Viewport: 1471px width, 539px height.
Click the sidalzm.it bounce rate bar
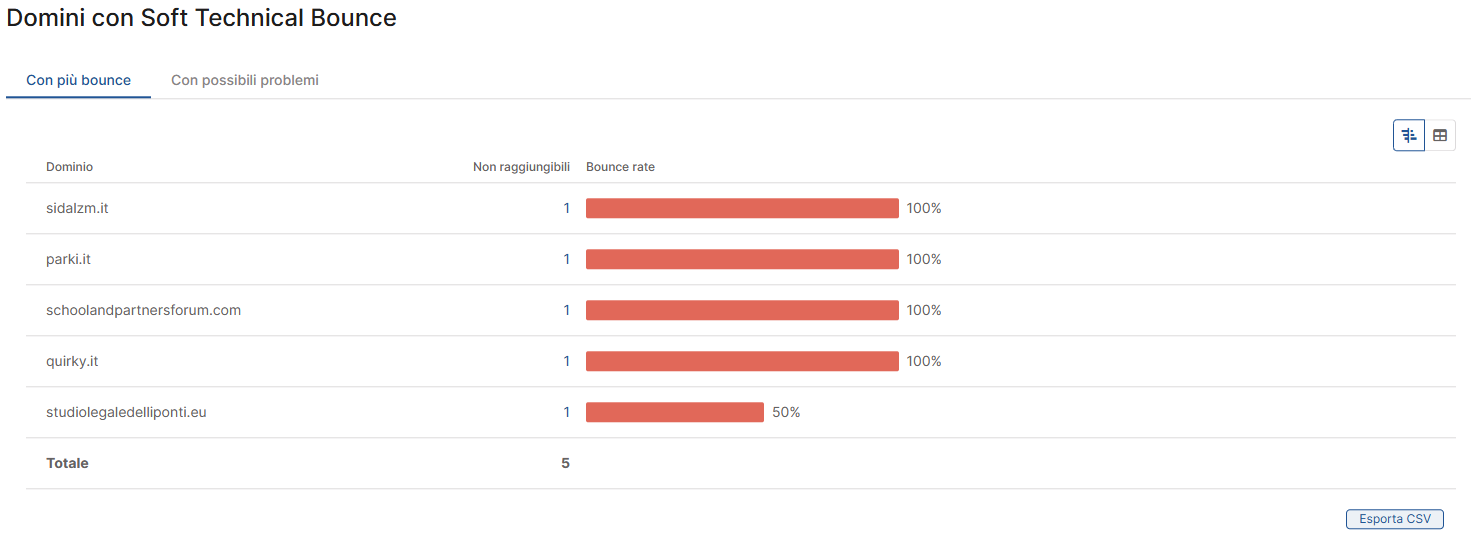coord(742,208)
